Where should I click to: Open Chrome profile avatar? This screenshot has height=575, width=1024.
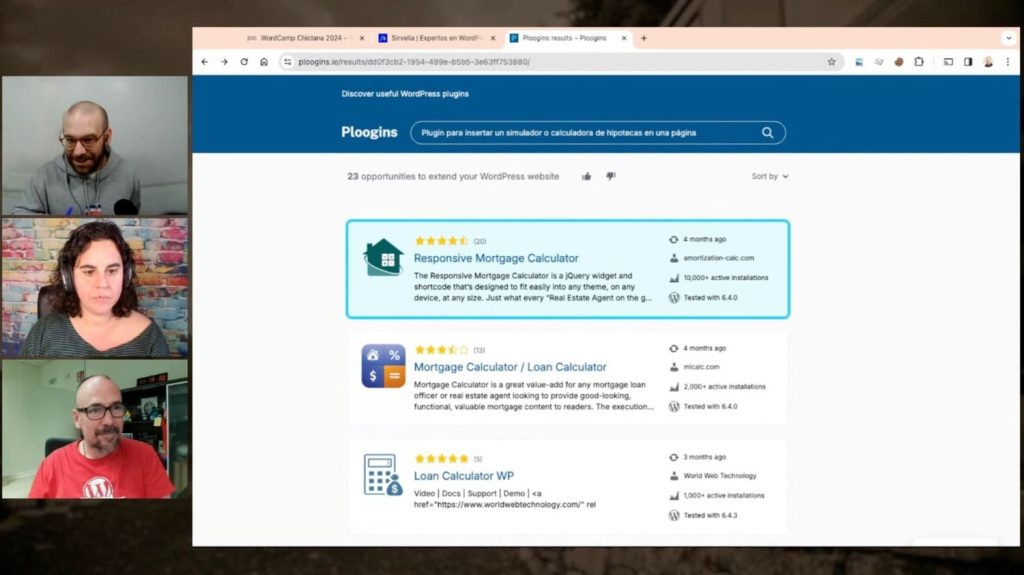click(x=988, y=61)
